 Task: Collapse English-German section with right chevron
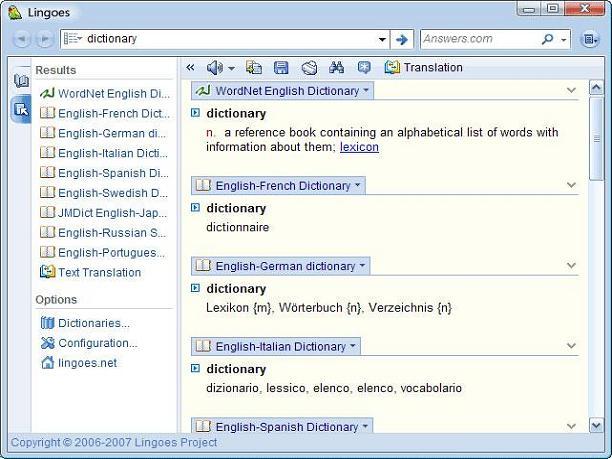[571, 266]
